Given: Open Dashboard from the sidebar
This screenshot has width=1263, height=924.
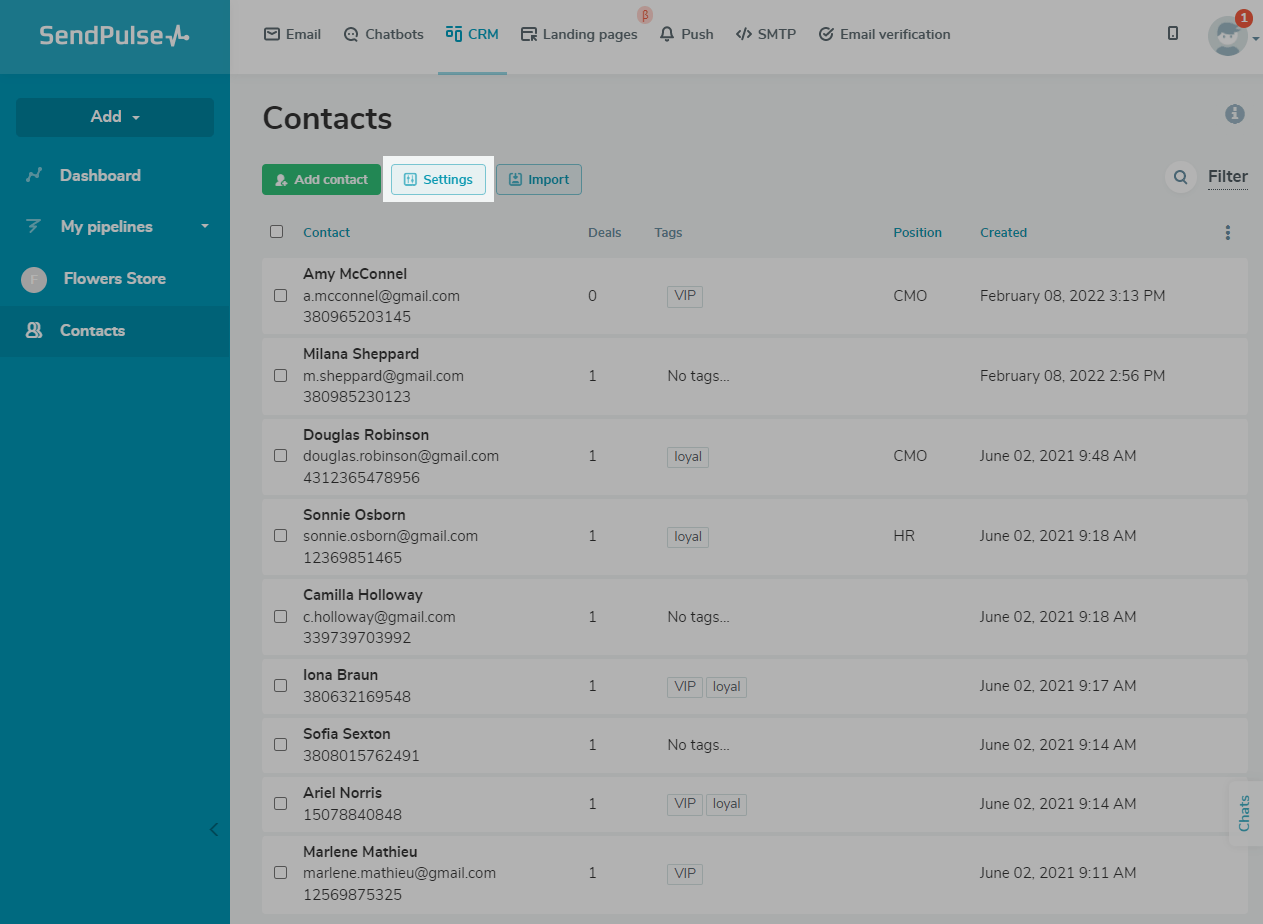Looking at the screenshot, I should [100, 175].
